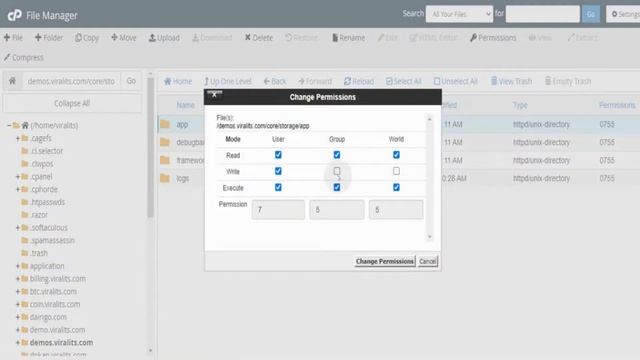This screenshot has height=360, width=640.
Task: Click Empty Trash
Action: coord(568,81)
